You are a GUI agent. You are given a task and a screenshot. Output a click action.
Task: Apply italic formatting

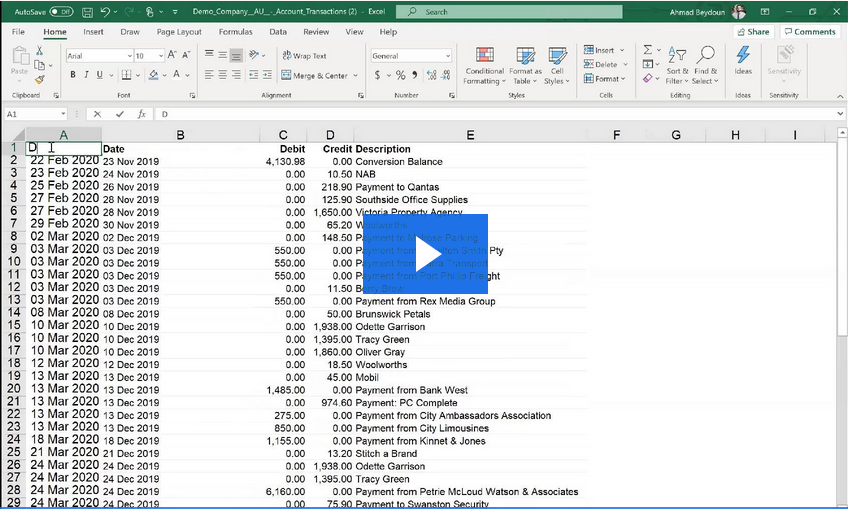coord(86,75)
